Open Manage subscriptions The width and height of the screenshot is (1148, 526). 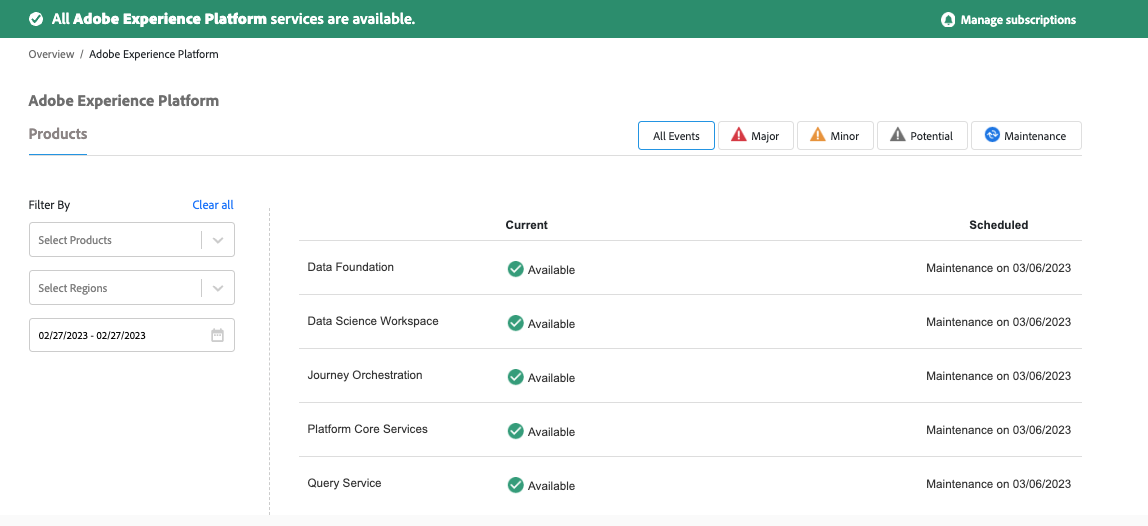[1018, 20]
